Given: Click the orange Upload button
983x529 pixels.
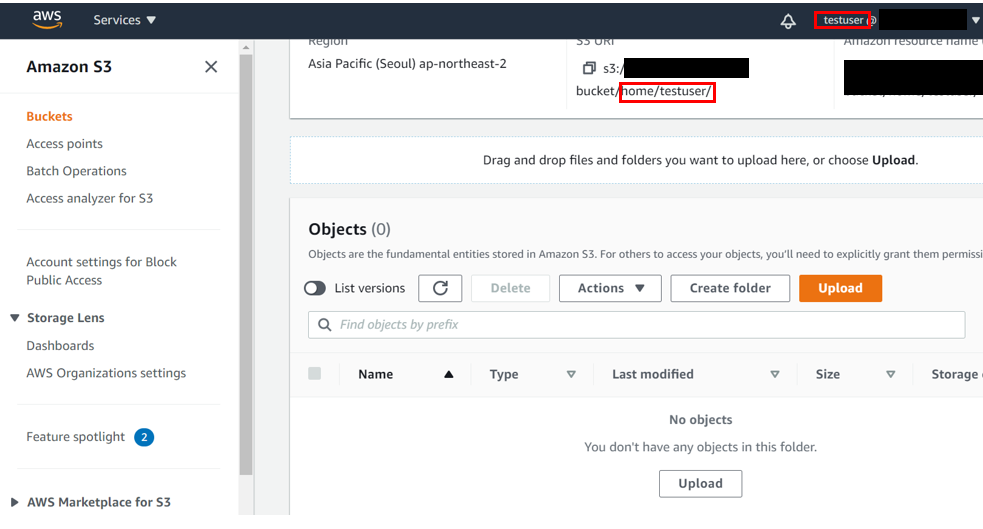Looking at the screenshot, I should click(840, 288).
